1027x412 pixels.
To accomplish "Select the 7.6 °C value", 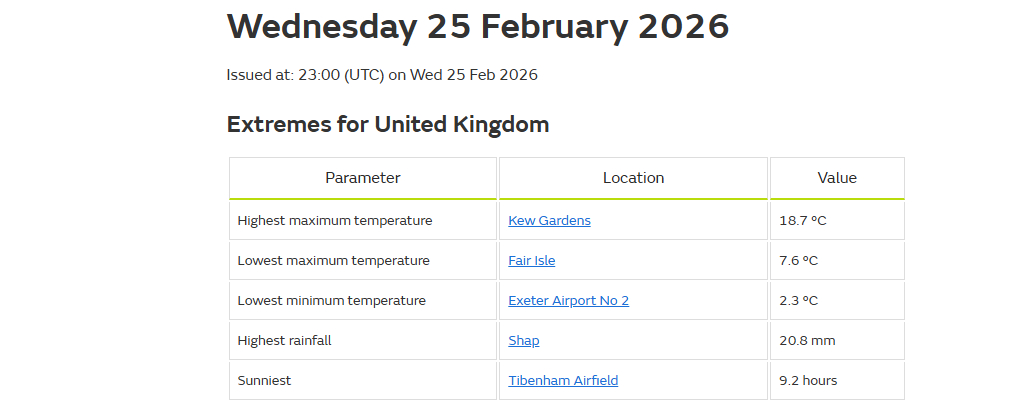I will pyautogui.click(x=799, y=260).
